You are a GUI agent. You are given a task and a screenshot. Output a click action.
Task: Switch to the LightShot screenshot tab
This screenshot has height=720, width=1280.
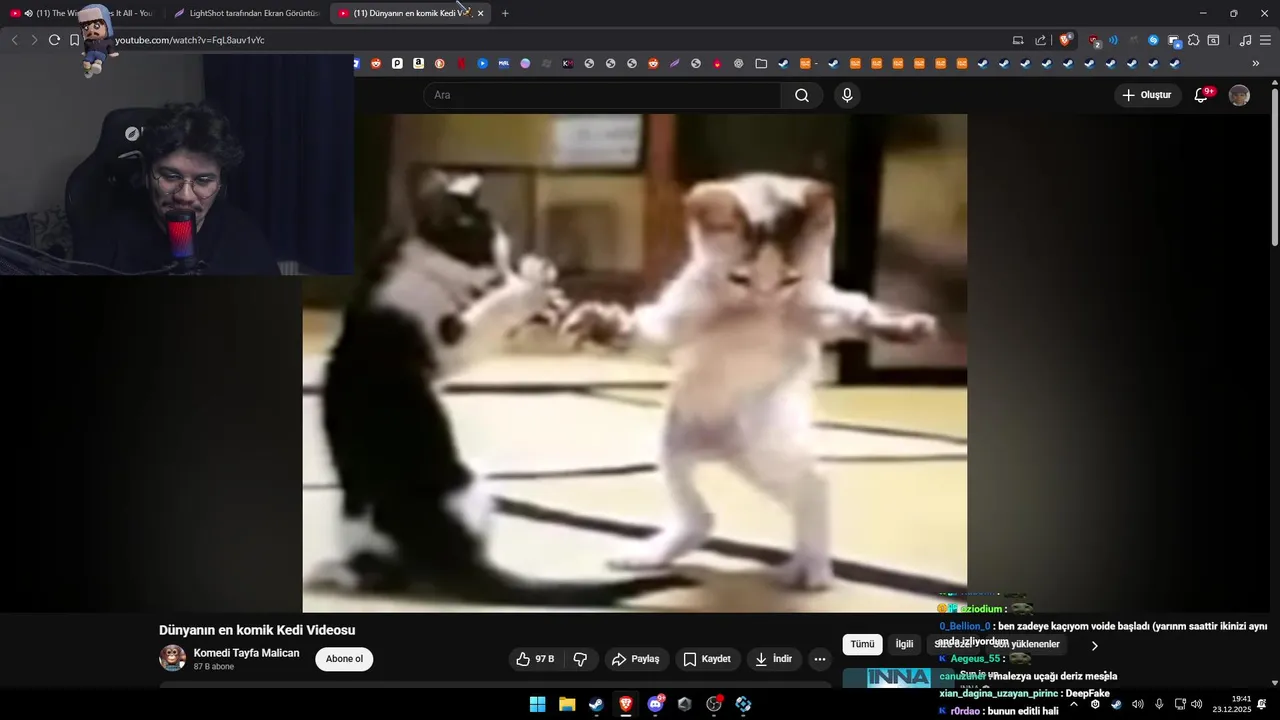246,13
